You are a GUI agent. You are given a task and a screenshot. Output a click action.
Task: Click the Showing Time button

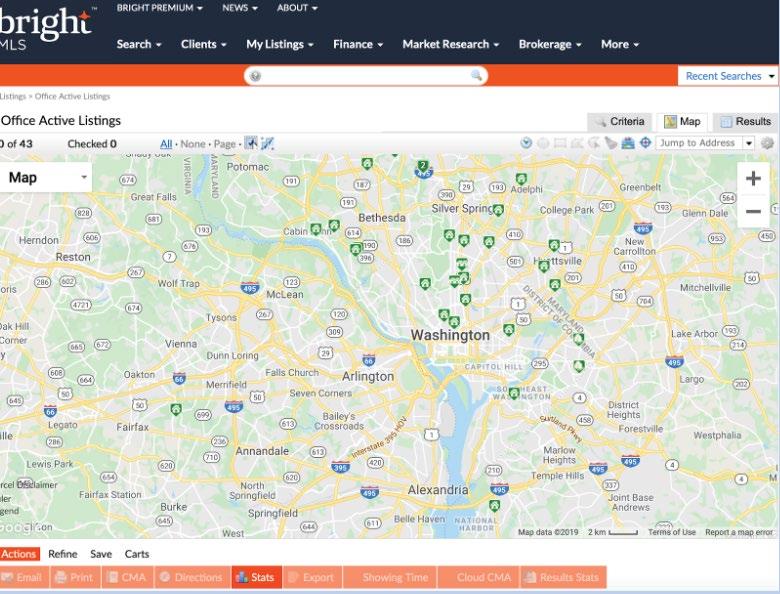(x=390, y=577)
